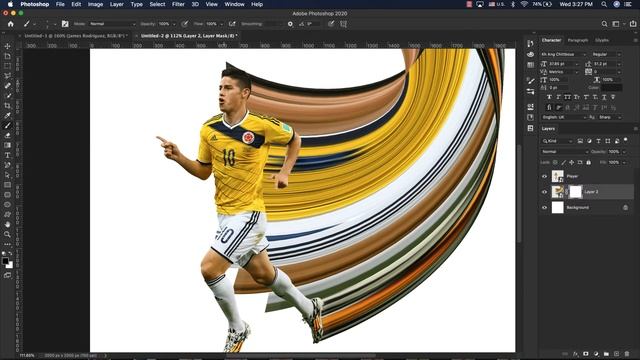Click Wi-Fi status icon in menu bar
Screen dimensions: 640x360
524,4
